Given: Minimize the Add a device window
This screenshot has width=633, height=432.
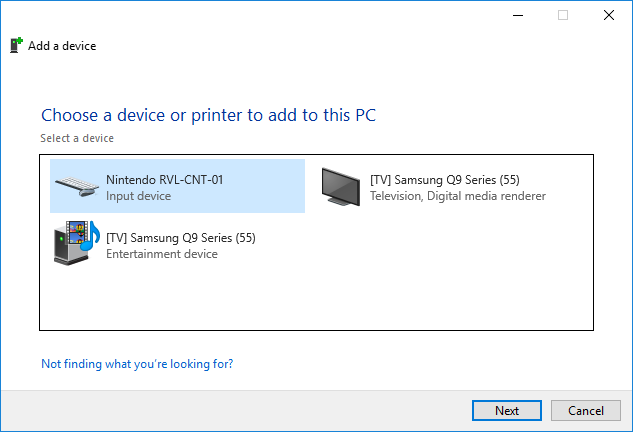Looking at the screenshot, I should pyautogui.click(x=518, y=15).
